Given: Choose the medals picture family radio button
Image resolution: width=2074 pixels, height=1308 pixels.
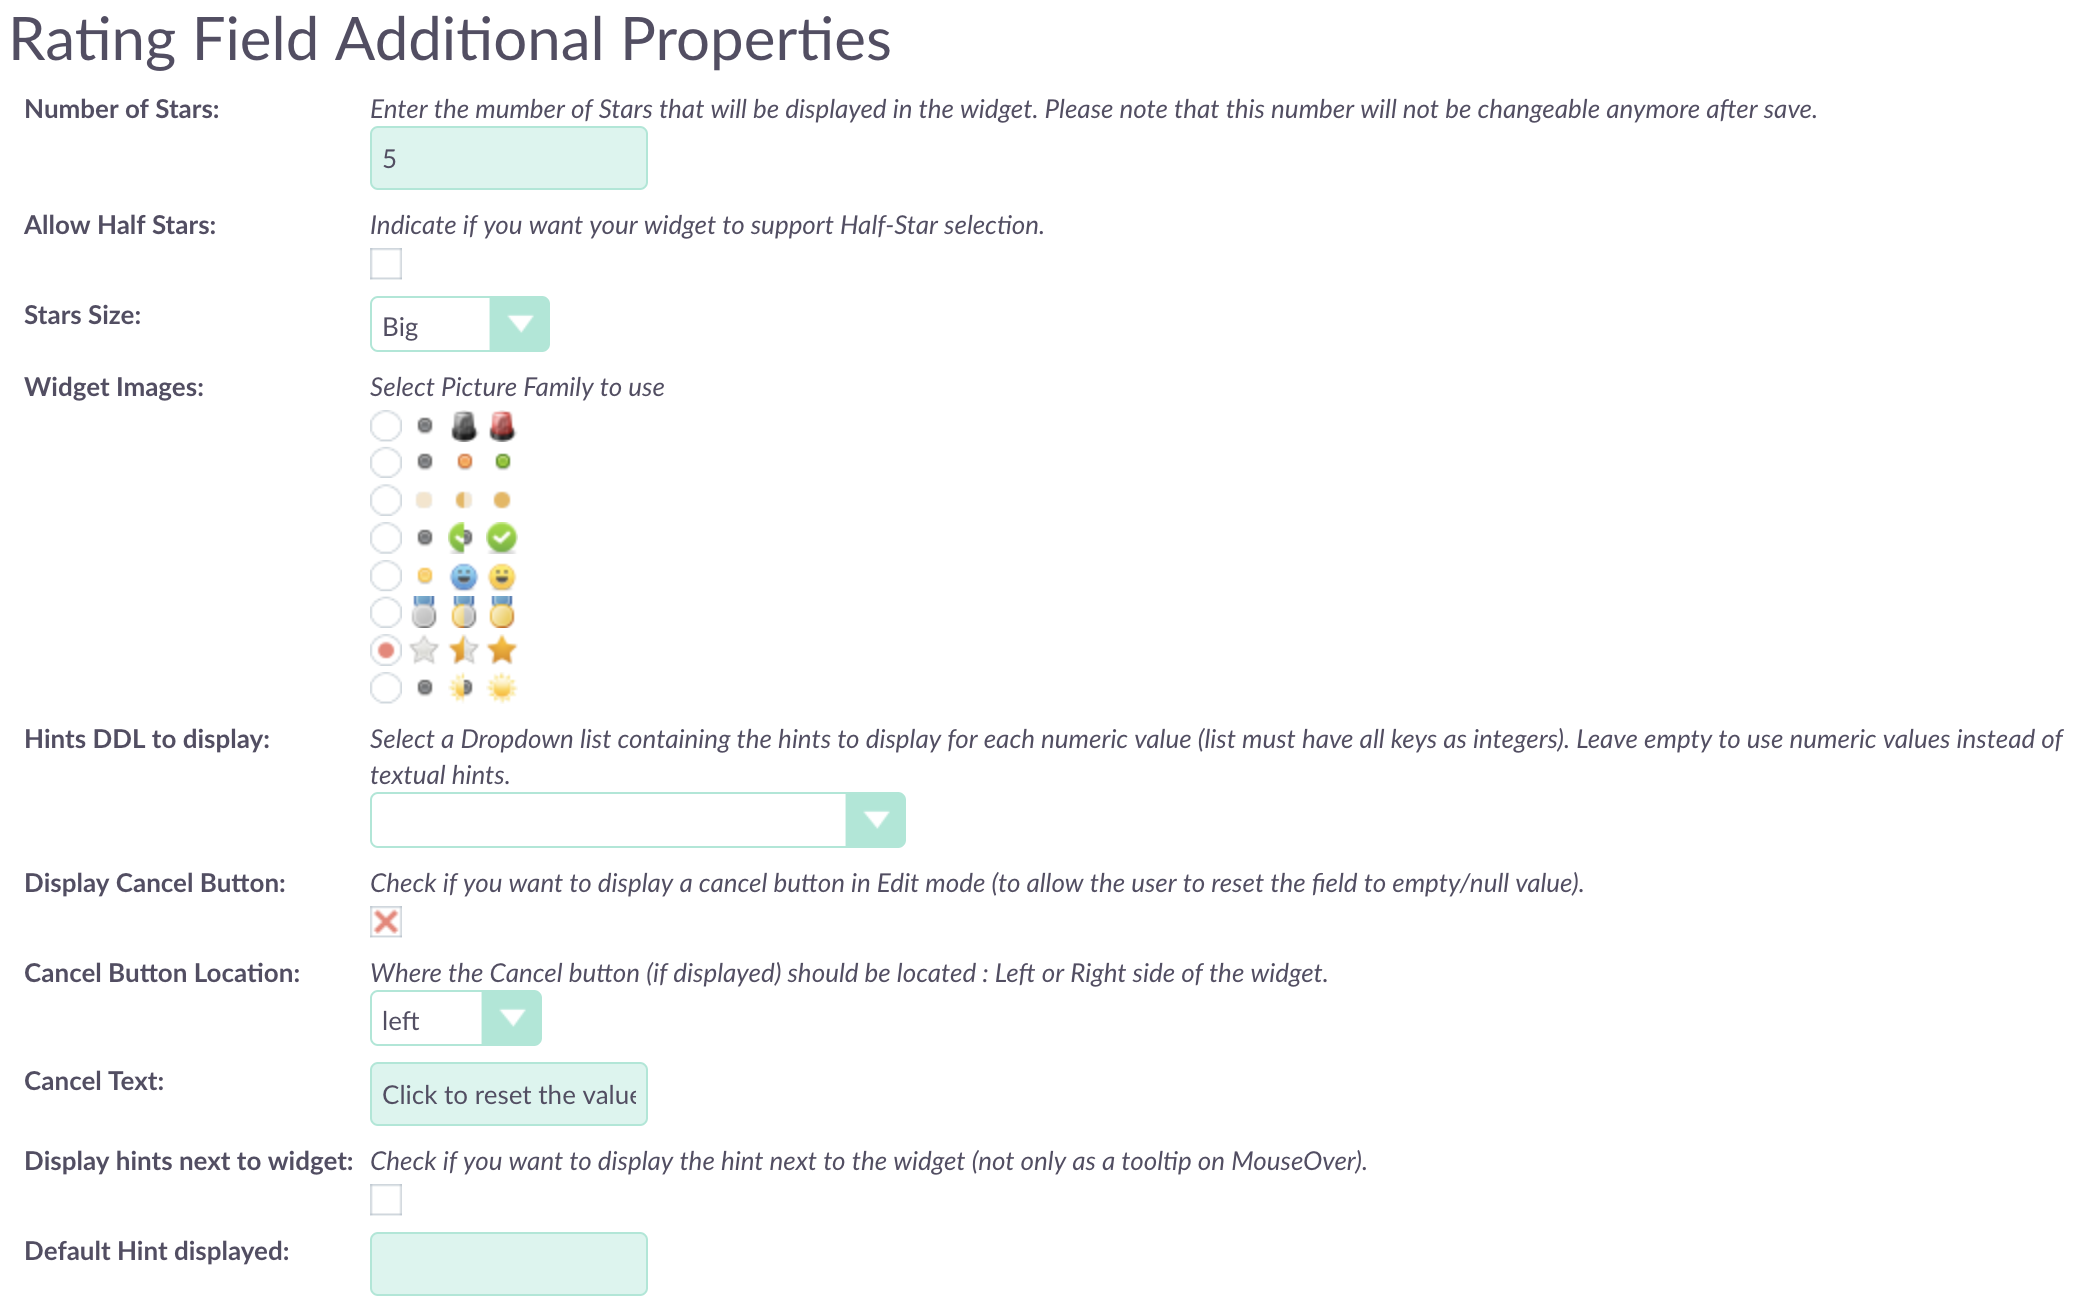Looking at the screenshot, I should pyautogui.click(x=386, y=612).
